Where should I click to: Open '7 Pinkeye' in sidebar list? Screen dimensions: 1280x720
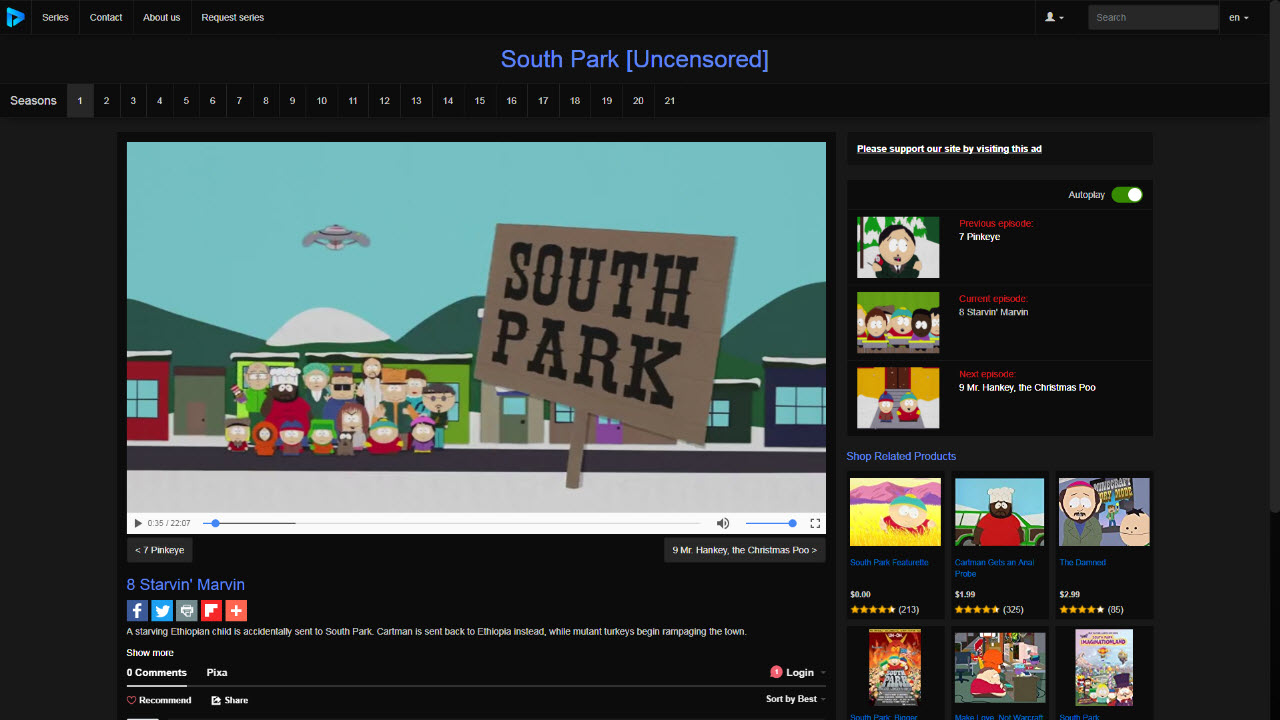tap(979, 237)
